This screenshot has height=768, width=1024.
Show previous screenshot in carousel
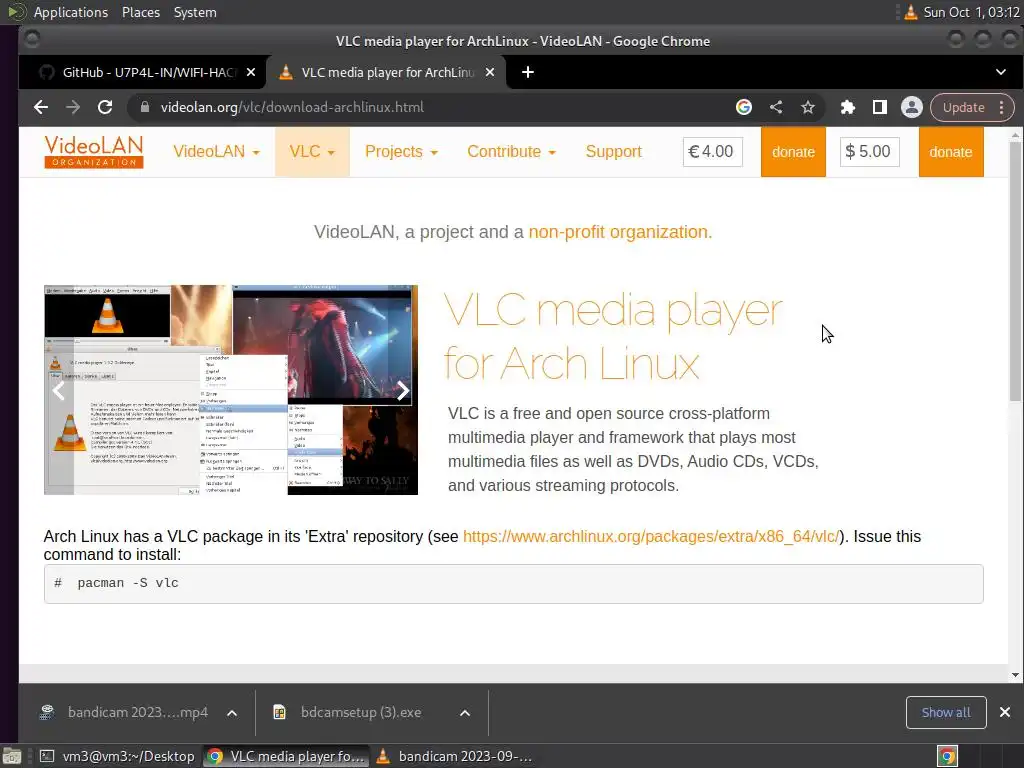[59, 391]
